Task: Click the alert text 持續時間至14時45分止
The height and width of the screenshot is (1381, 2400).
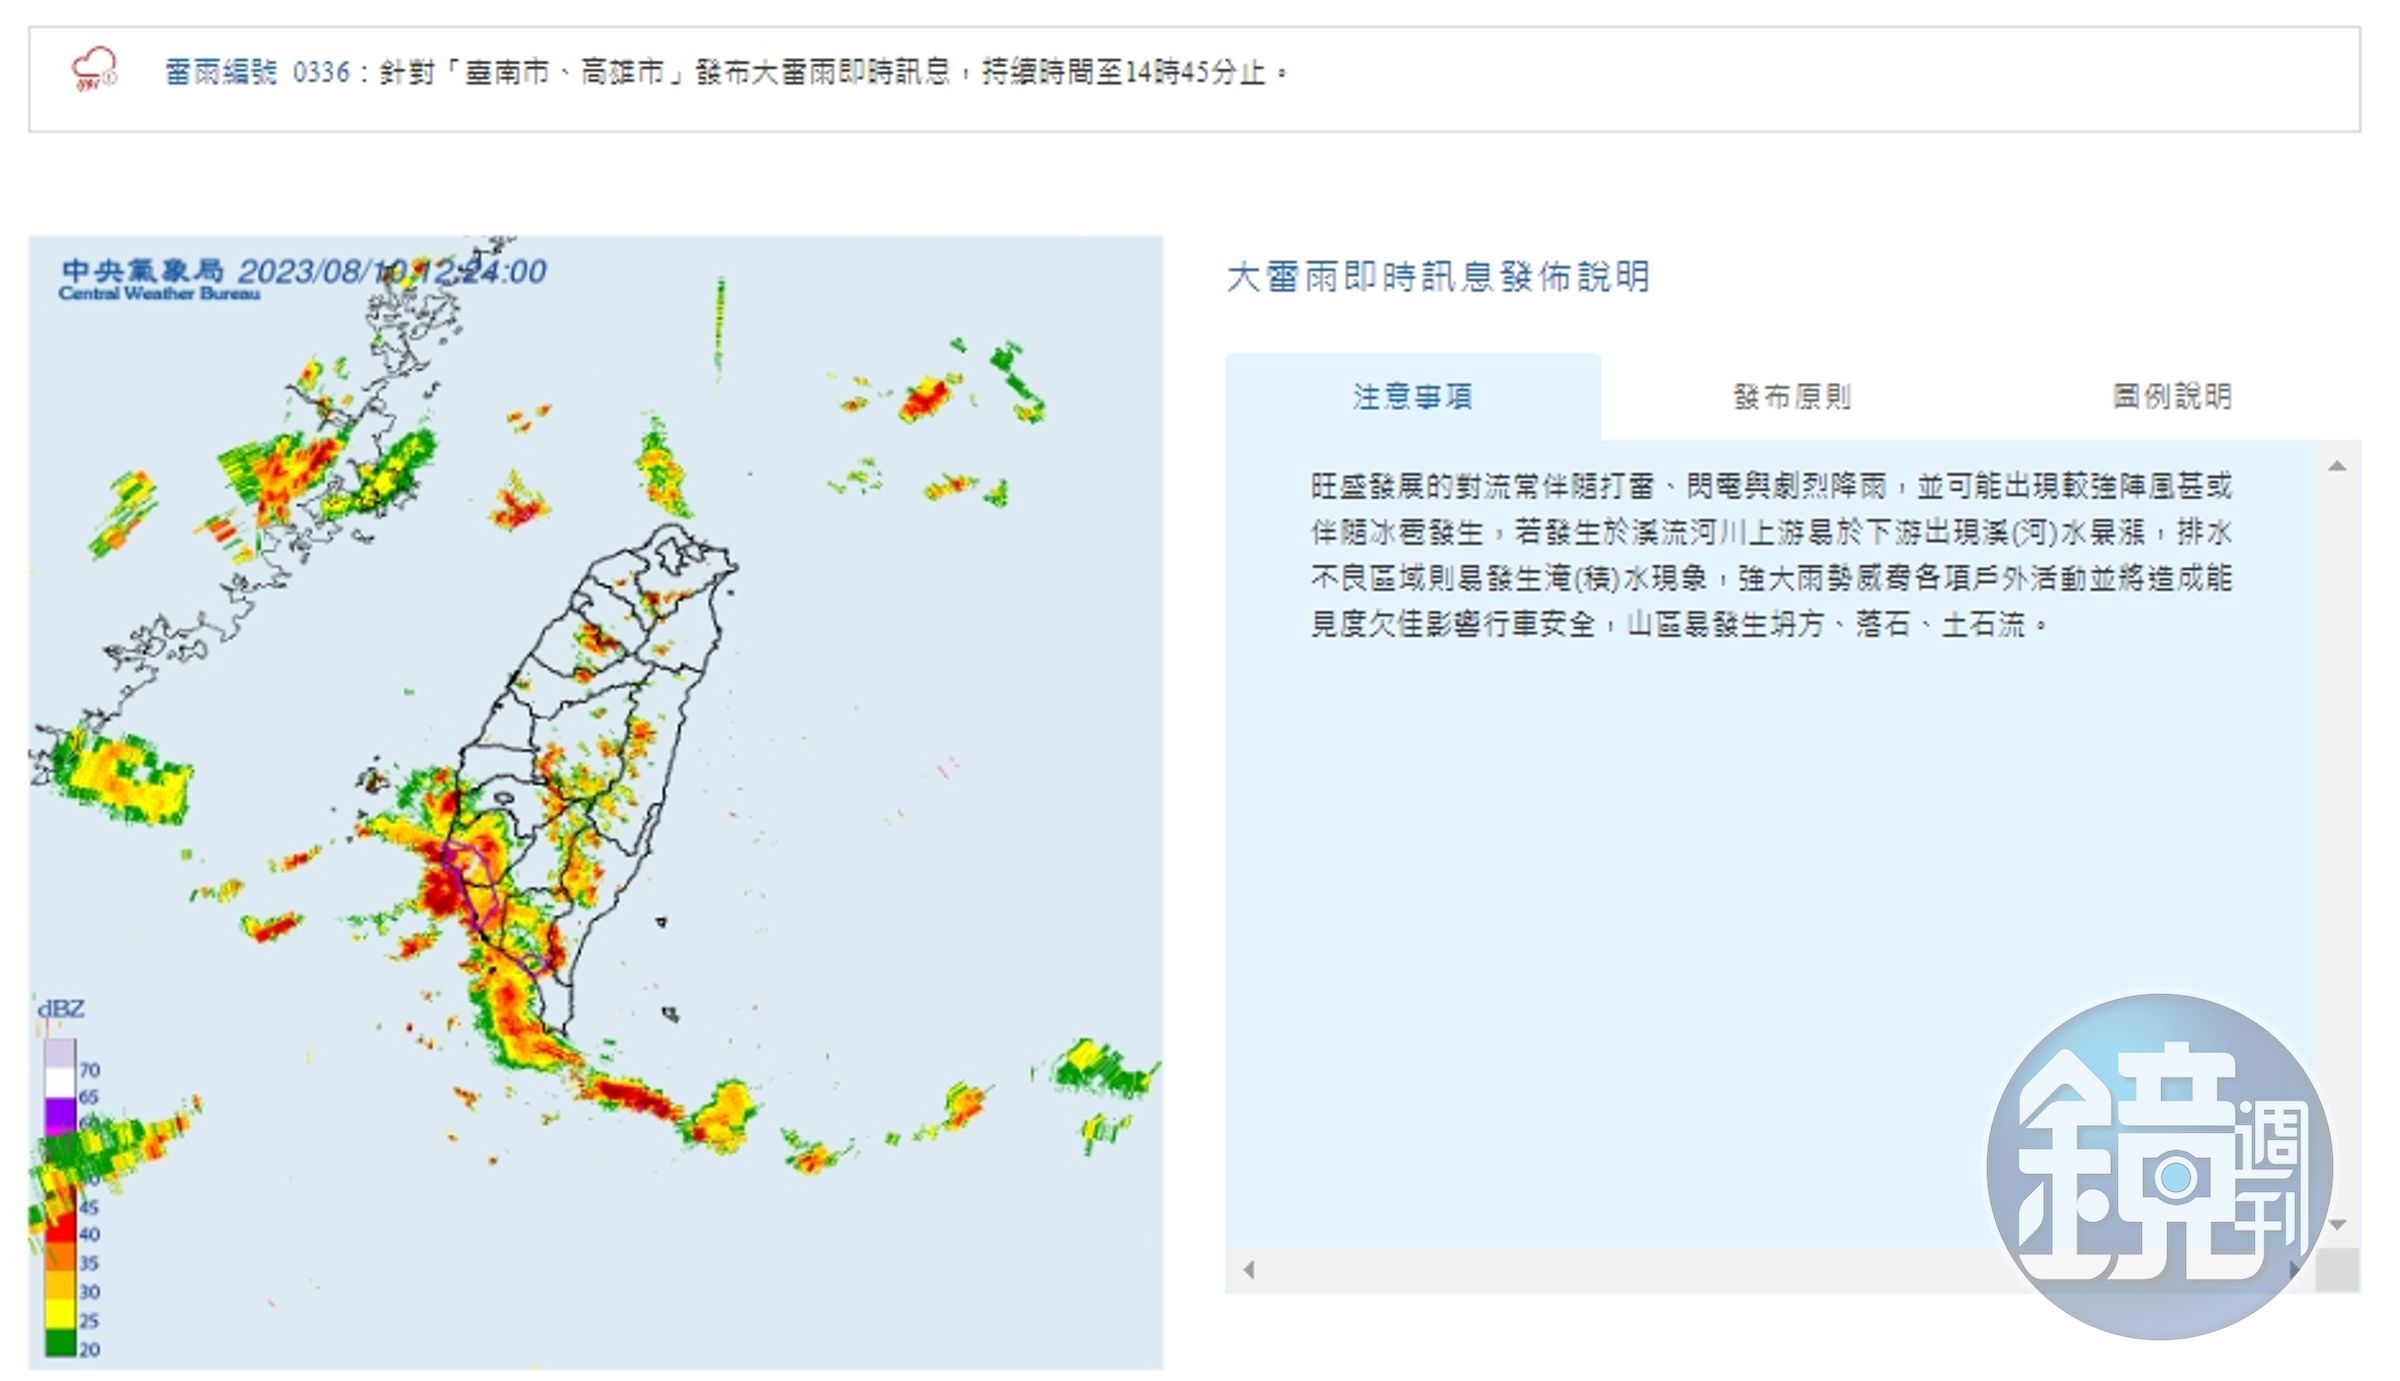Action: (x=1124, y=72)
